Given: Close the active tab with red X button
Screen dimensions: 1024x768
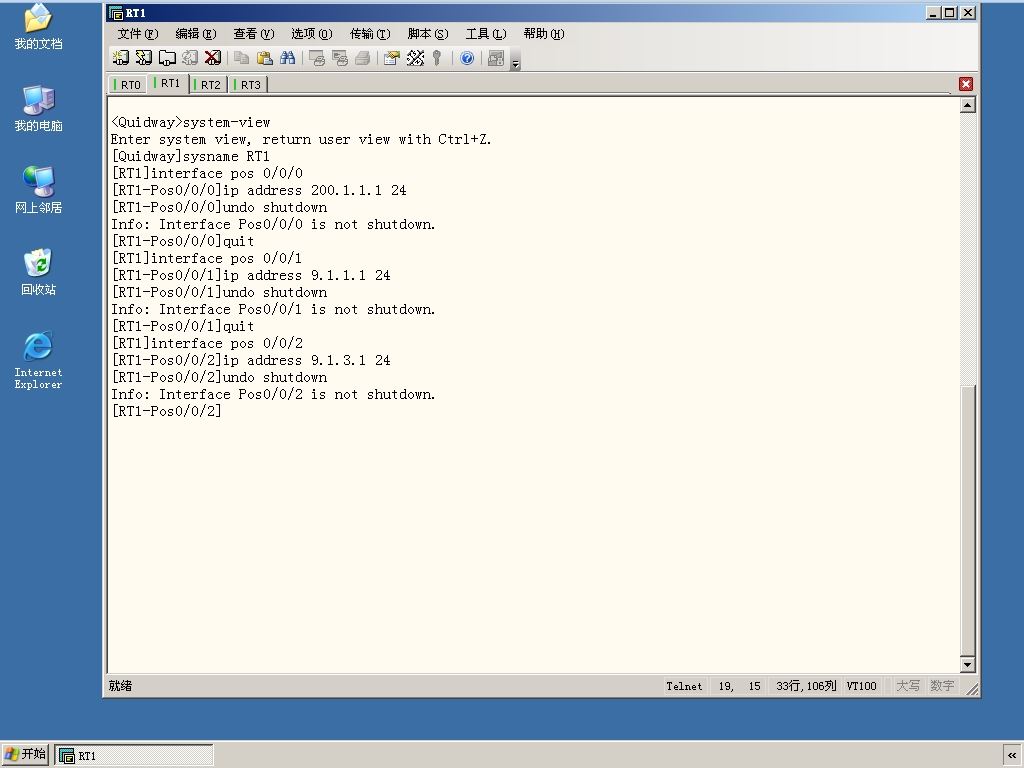Looking at the screenshot, I should (966, 84).
